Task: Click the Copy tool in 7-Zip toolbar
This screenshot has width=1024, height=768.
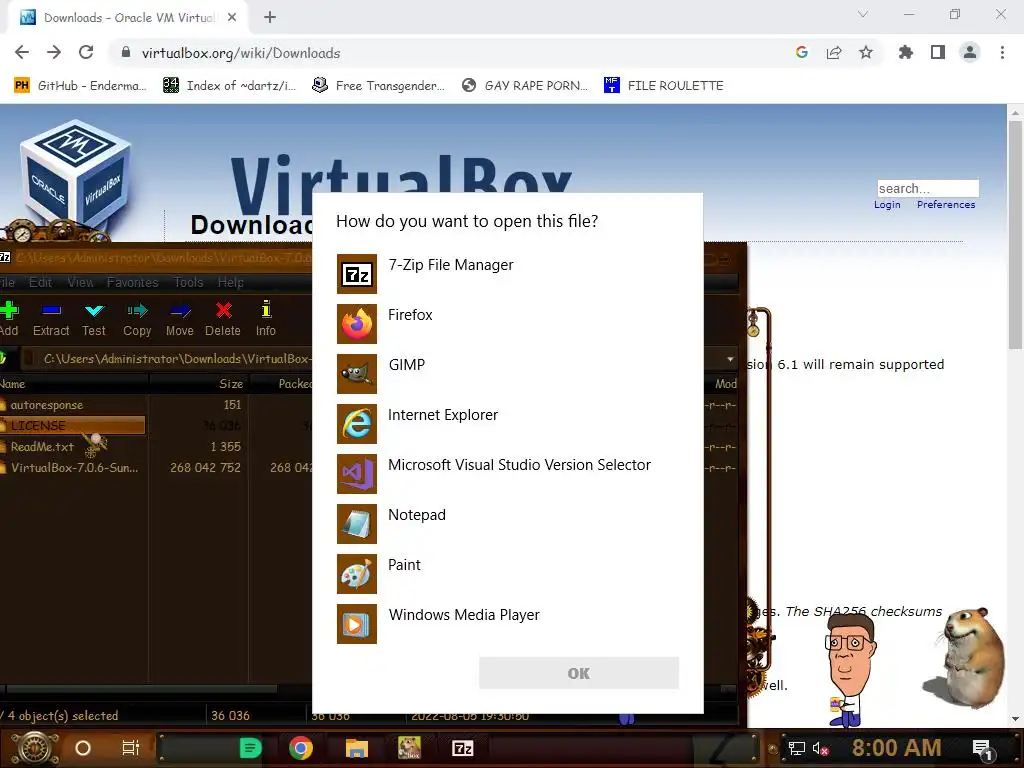Action: point(137,319)
